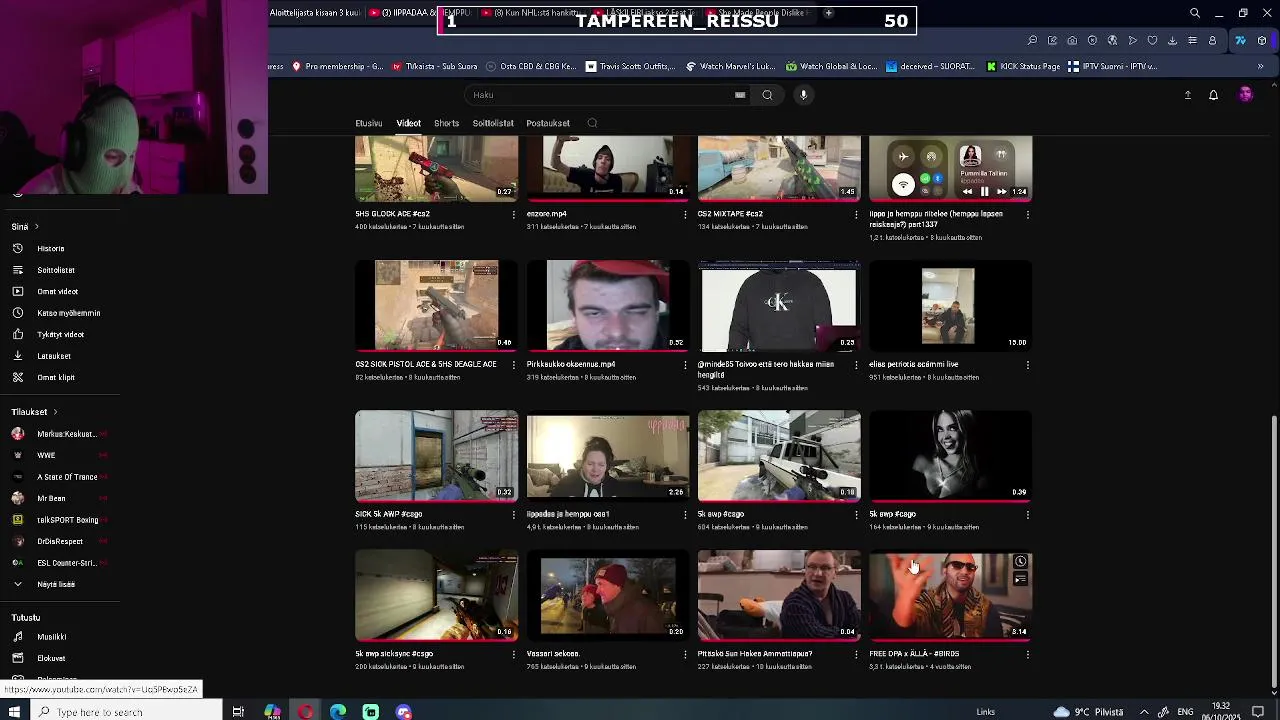The image size is (1280, 720).
Task: Open YouTube notifications bell
Action: pyautogui.click(x=1213, y=95)
